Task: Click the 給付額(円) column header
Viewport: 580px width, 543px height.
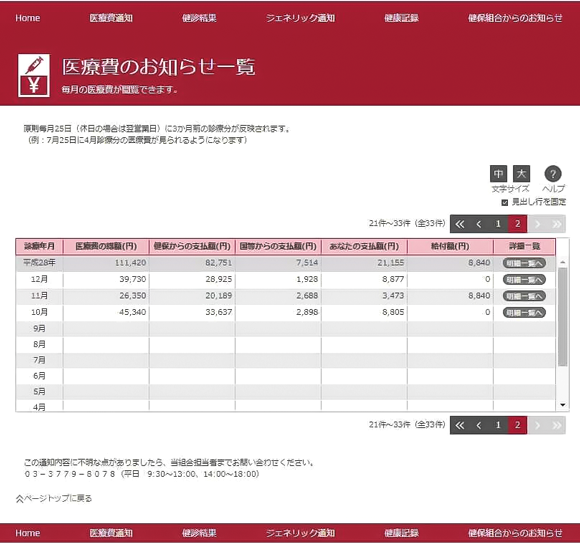Action: click(x=450, y=246)
